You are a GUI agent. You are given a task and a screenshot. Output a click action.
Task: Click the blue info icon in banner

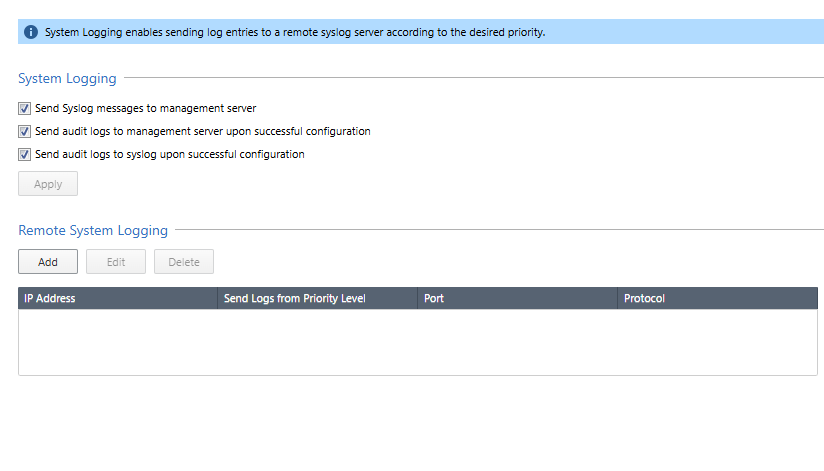(x=31, y=32)
